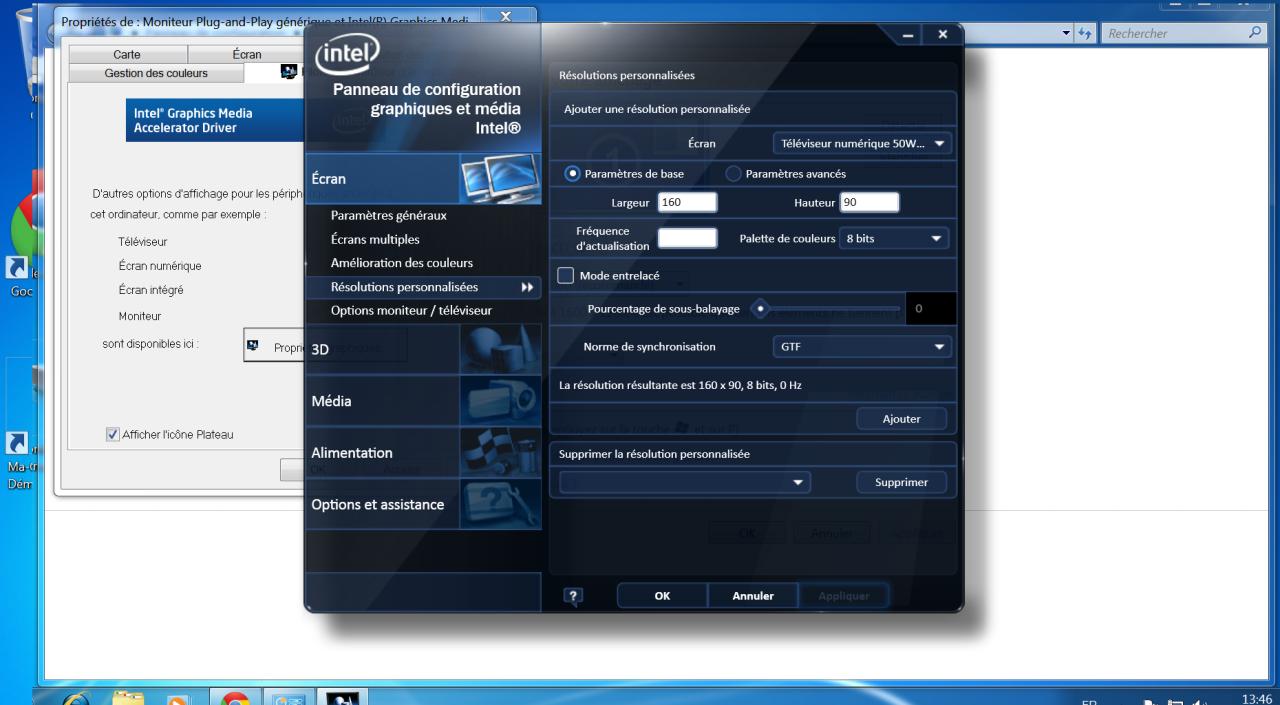Switch to Gestion des couleurs tab
This screenshot has width=1280, height=705.
tap(156, 73)
